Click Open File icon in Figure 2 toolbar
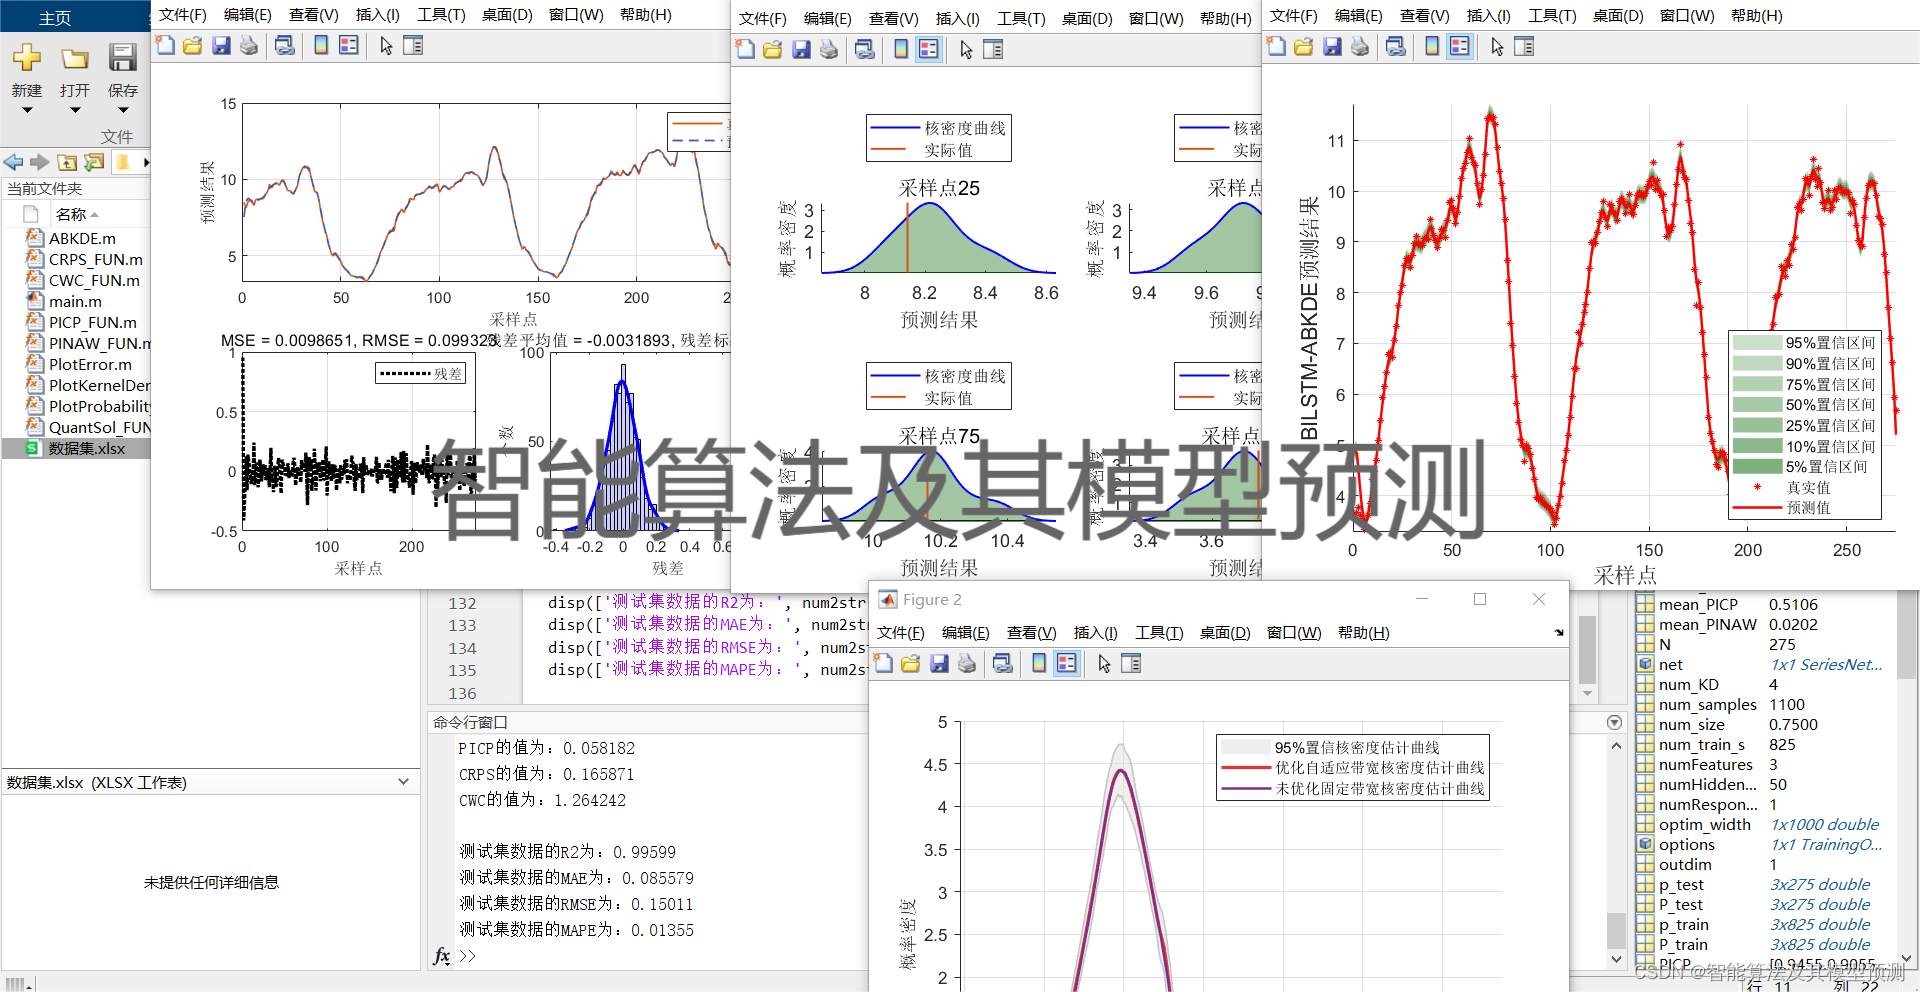 coord(911,663)
